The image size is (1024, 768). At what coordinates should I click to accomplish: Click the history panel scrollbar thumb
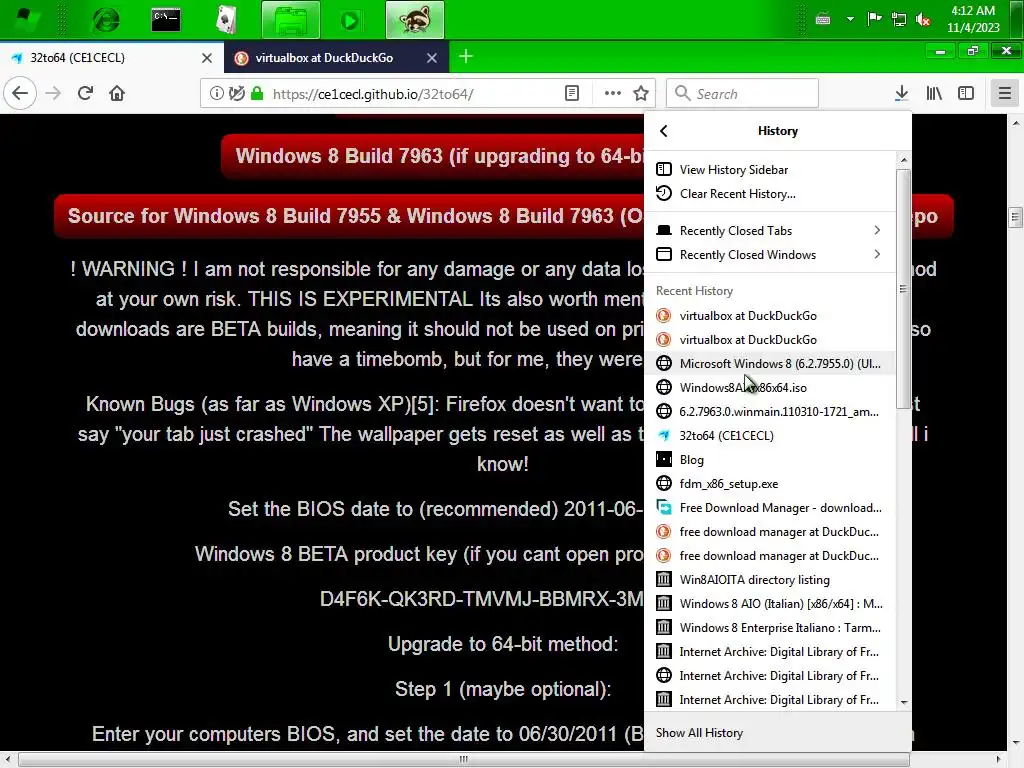click(903, 289)
